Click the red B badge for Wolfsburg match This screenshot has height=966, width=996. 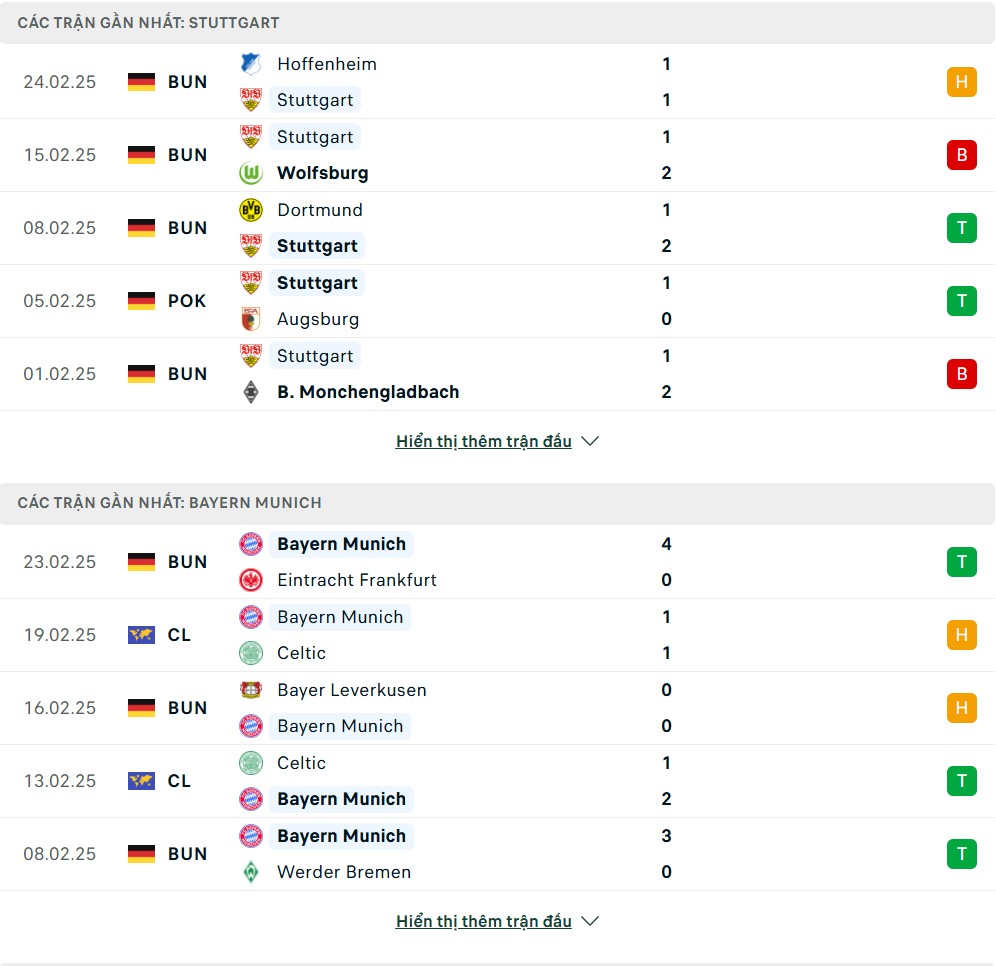pos(961,155)
